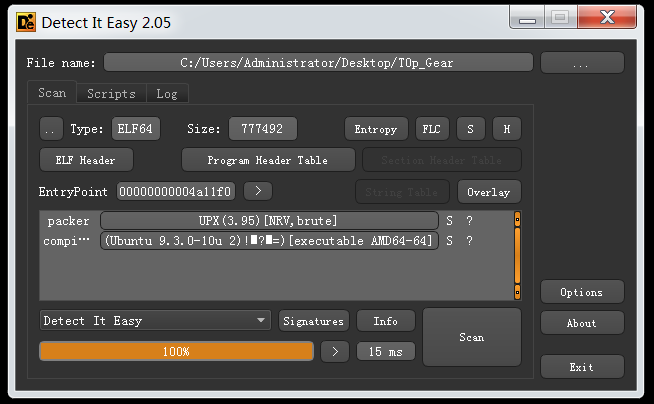Screen dimensions: 654x404
Task: Click the Exit button
Action: tap(582, 366)
